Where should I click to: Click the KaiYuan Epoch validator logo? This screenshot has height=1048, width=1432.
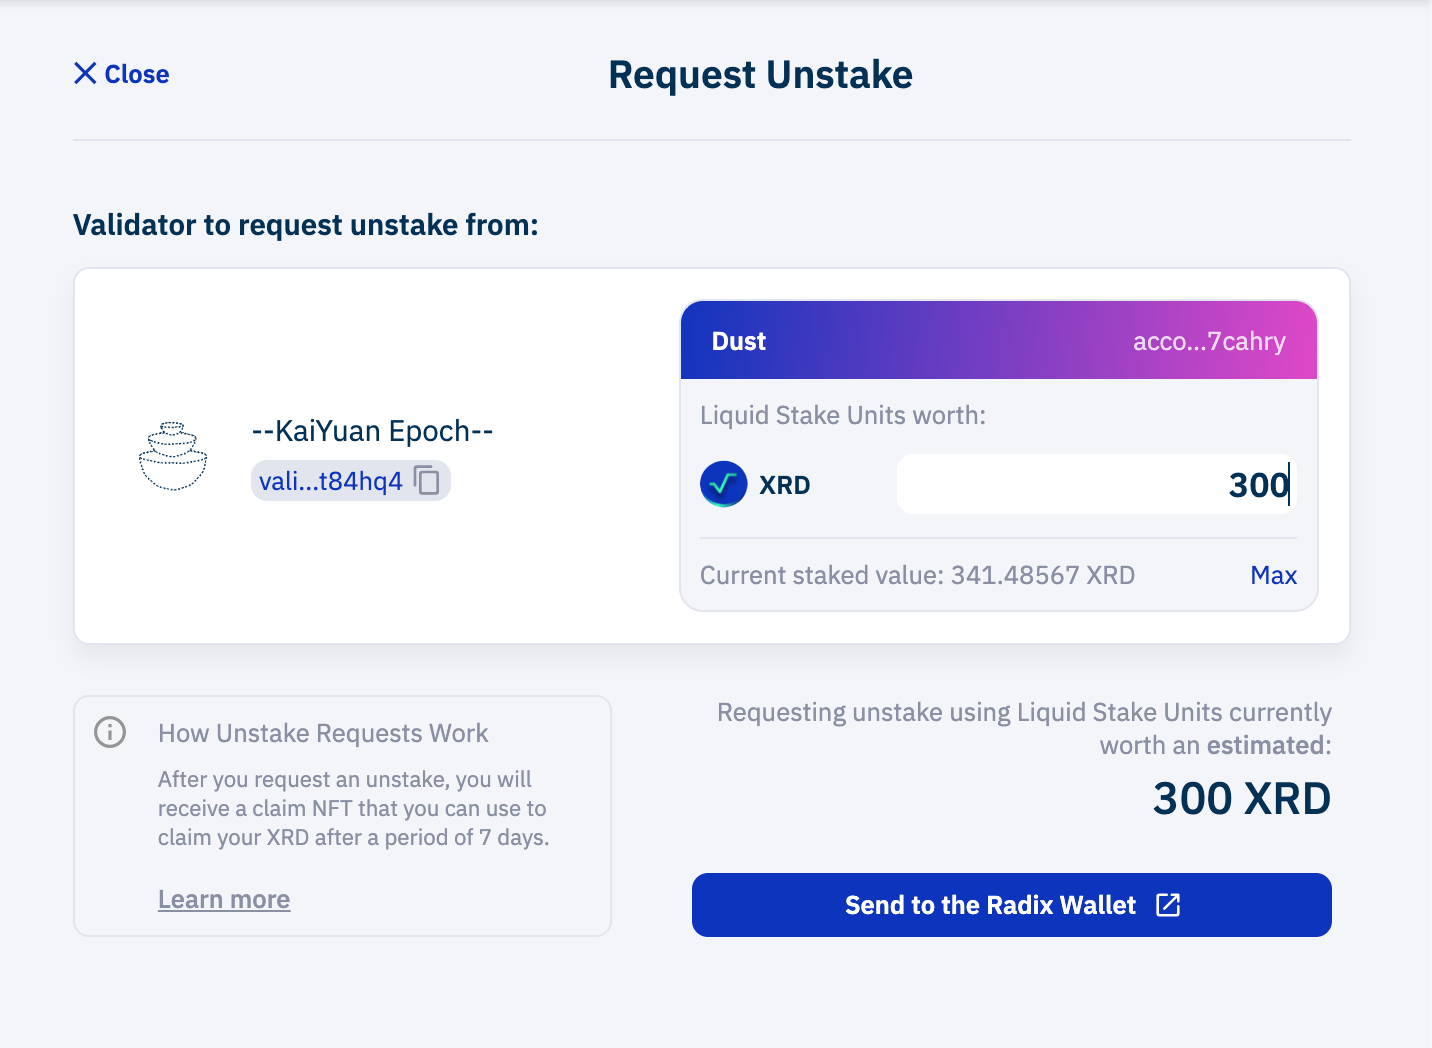(173, 457)
